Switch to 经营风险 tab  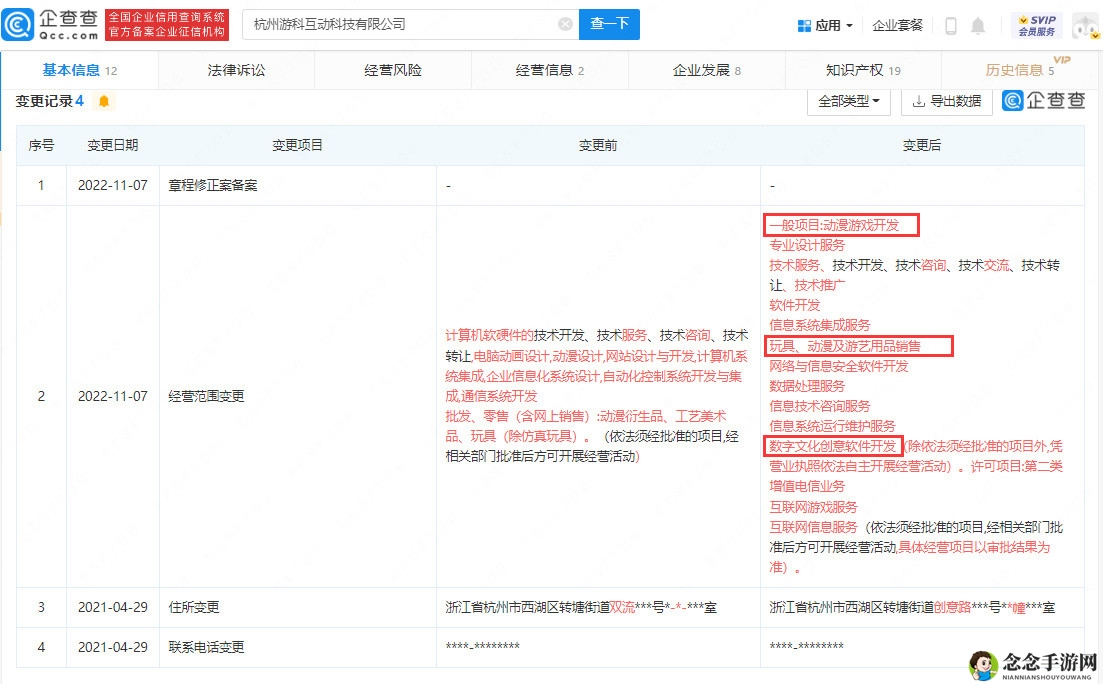point(393,70)
